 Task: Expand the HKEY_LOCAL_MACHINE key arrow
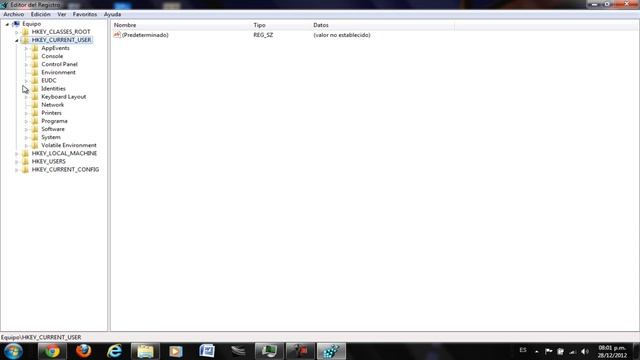[17, 154]
